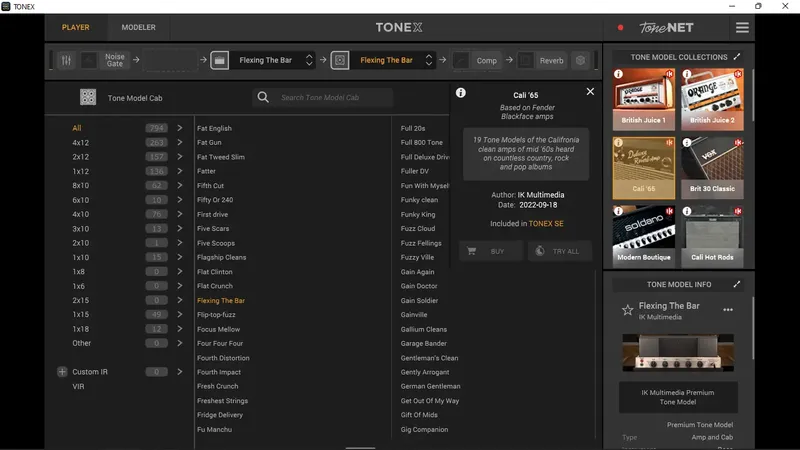Click the search magnifier icon
Image resolution: width=800 pixels, height=450 pixels.
click(263, 97)
